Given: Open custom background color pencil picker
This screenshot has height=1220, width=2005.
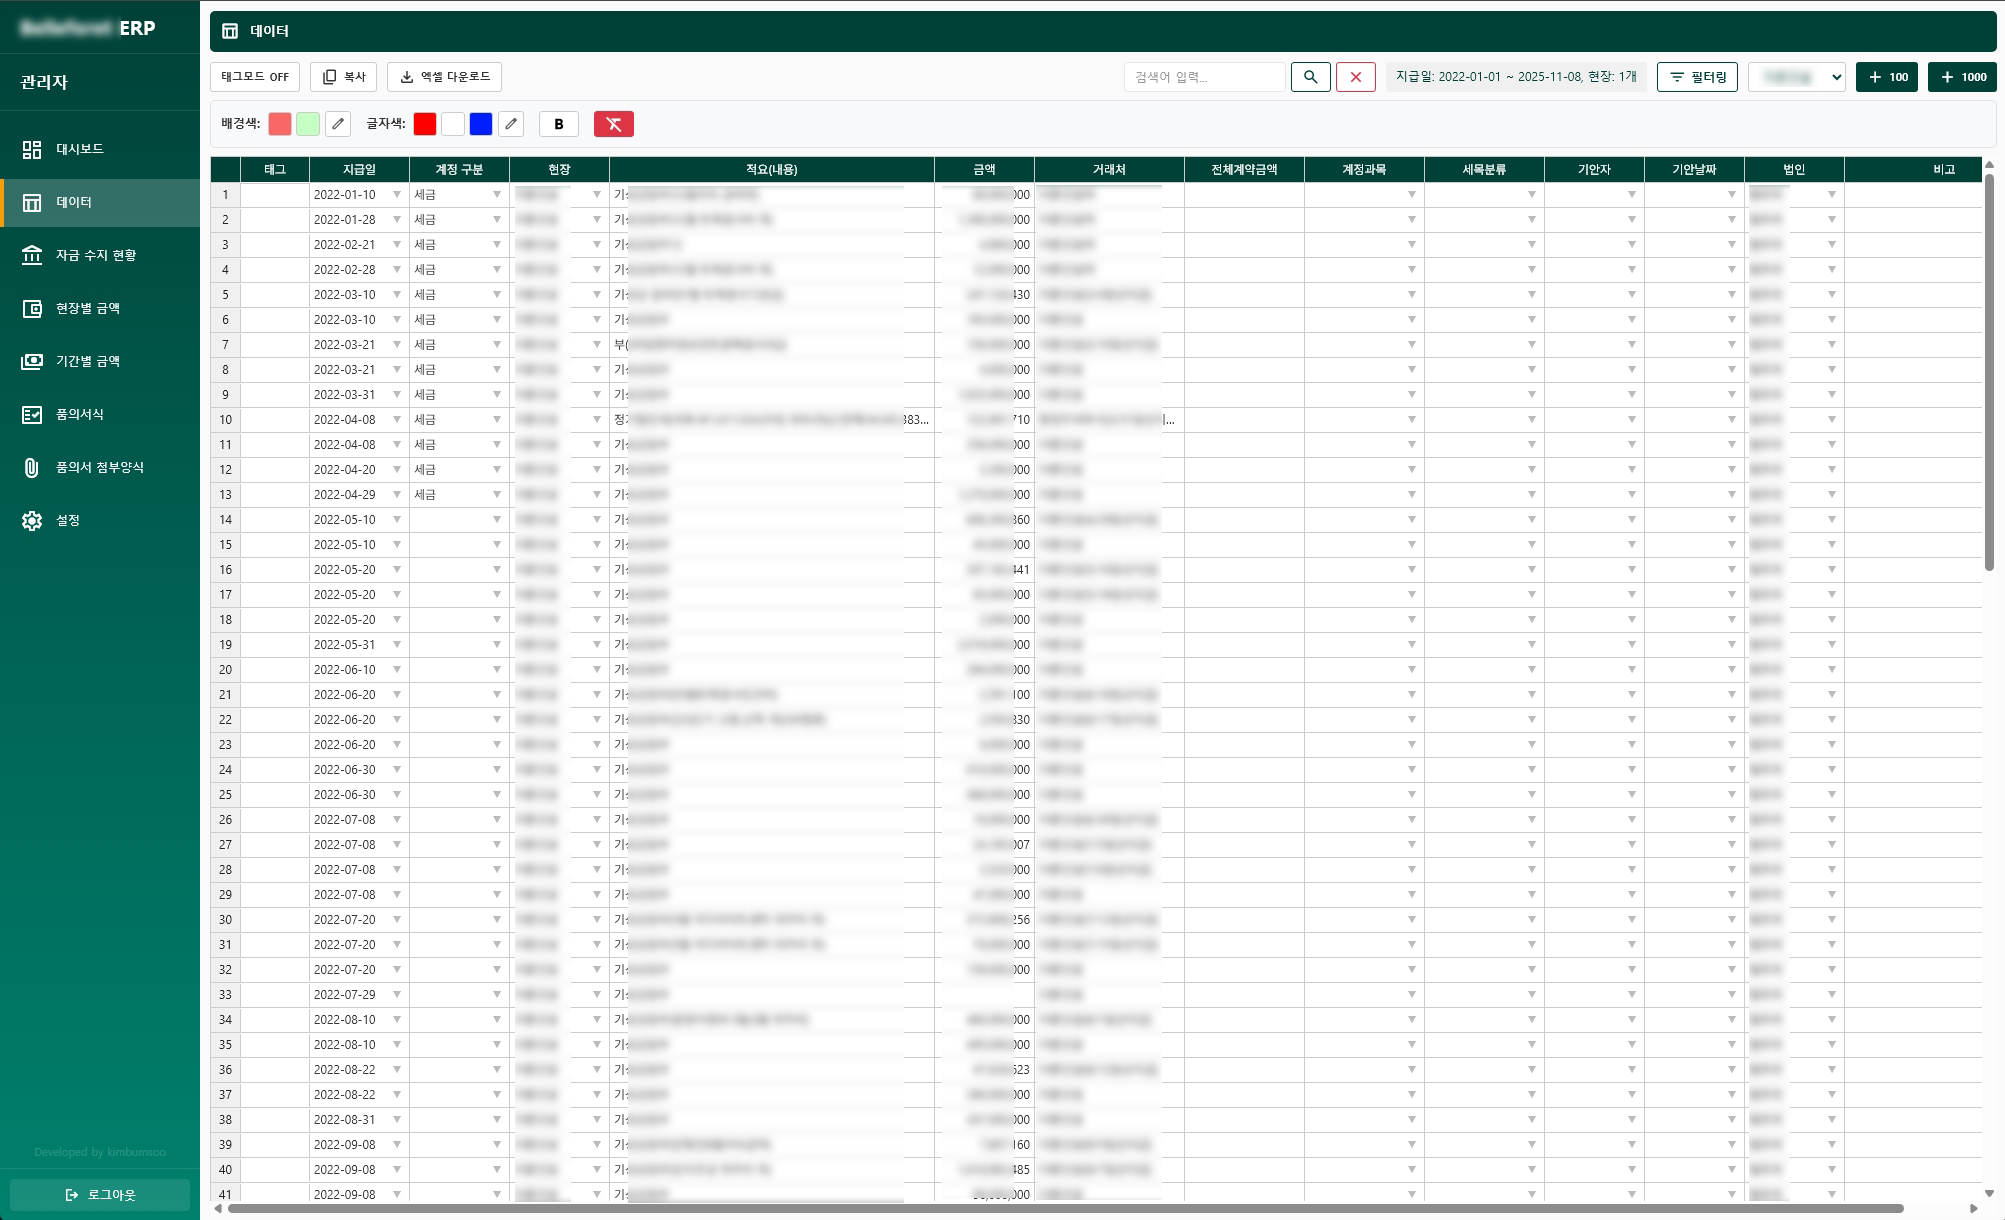Looking at the screenshot, I should pyautogui.click(x=338, y=124).
